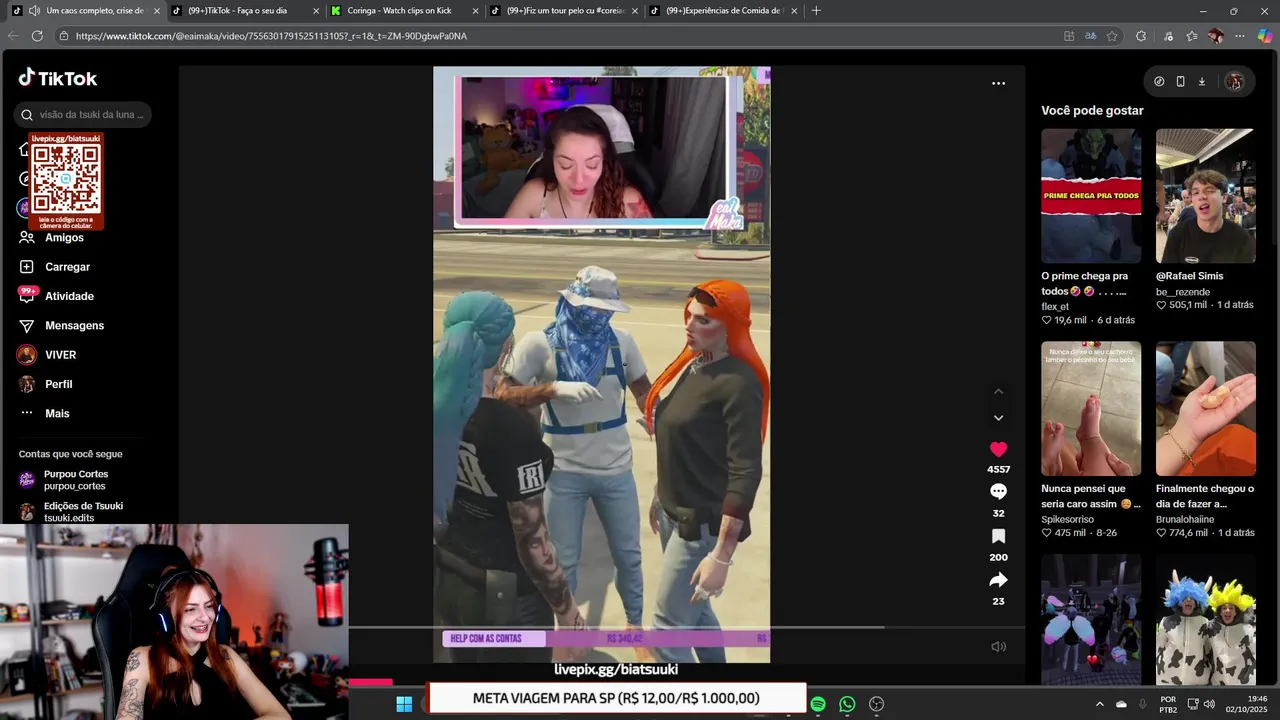
Task: Open system volume tray icon
Action: point(1209,704)
